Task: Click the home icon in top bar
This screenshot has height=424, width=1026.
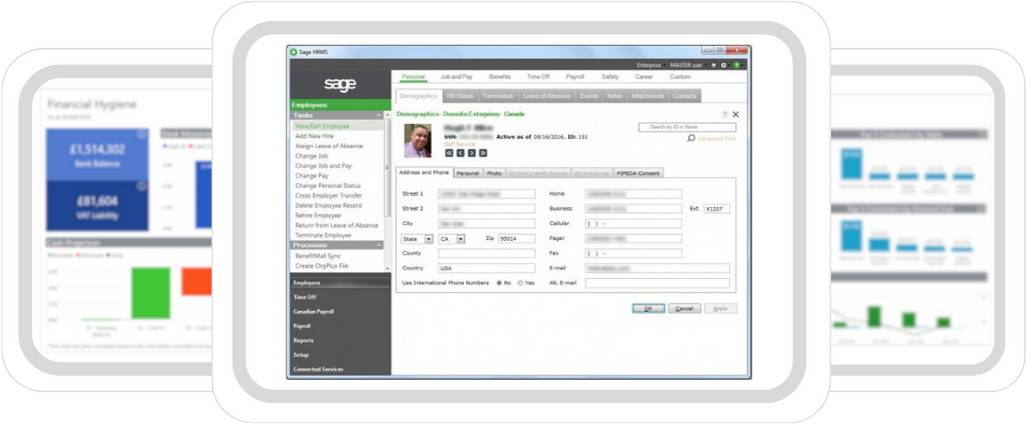Action: (x=712, y=65)
